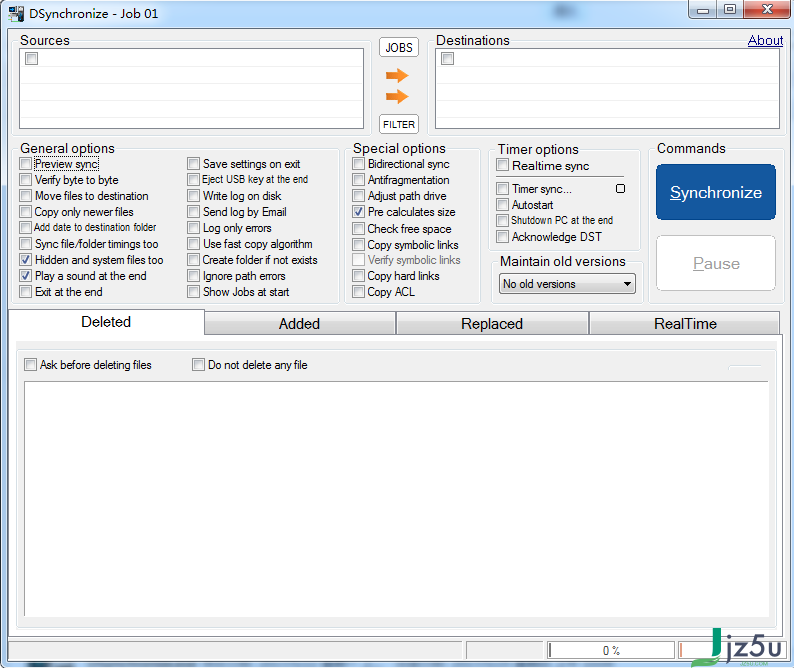Click the lower orange arrow icon
Screen dimensions: 794x668
click(x=397, y=96)
